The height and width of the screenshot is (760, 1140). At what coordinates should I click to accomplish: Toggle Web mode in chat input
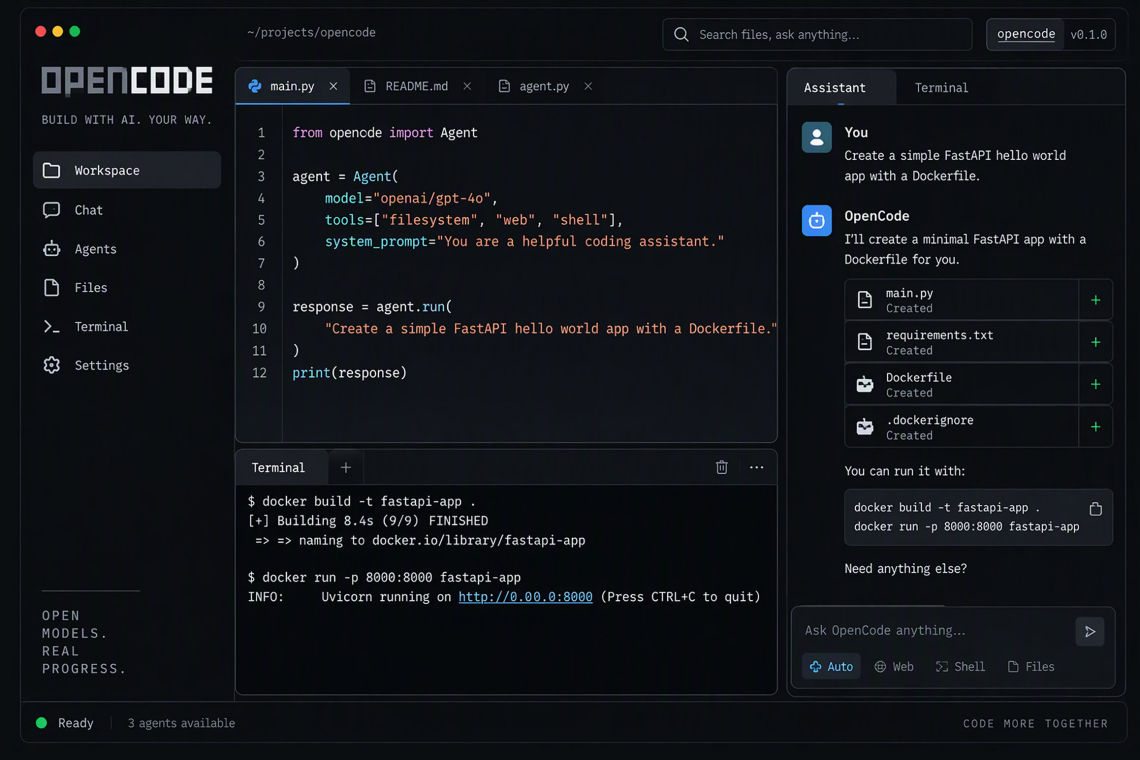(x=894, y=666)
